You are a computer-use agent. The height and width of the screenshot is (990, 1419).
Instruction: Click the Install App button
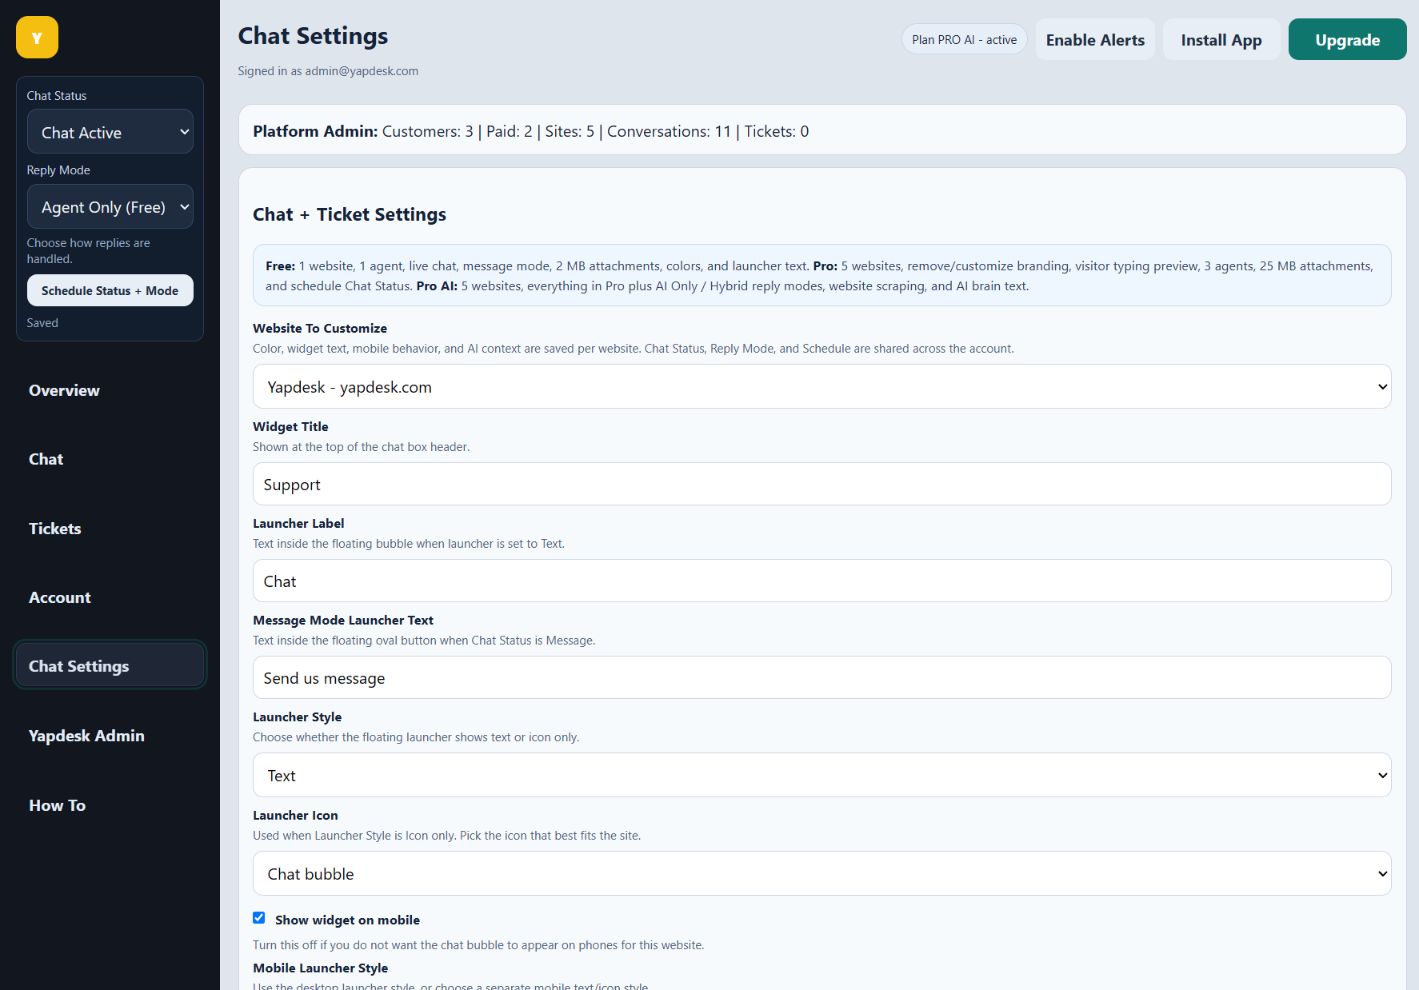click(1221, 40)
